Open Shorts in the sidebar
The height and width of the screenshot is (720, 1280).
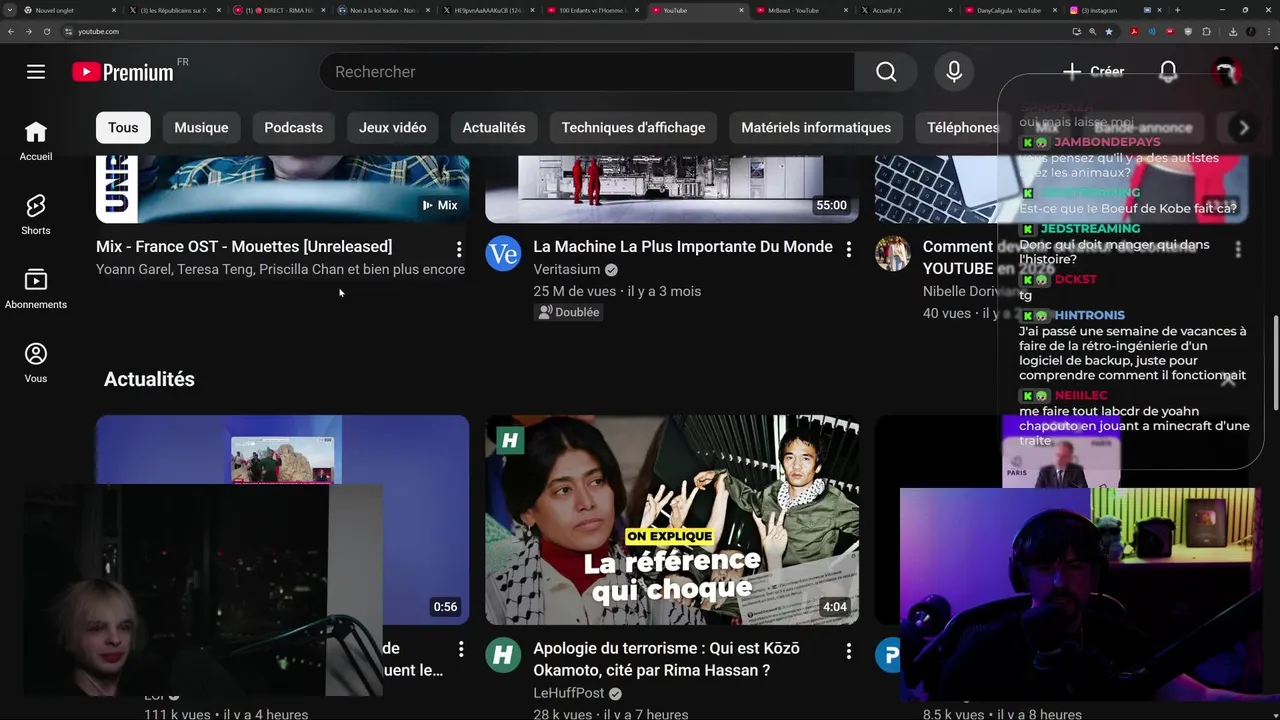click(36, 215)
